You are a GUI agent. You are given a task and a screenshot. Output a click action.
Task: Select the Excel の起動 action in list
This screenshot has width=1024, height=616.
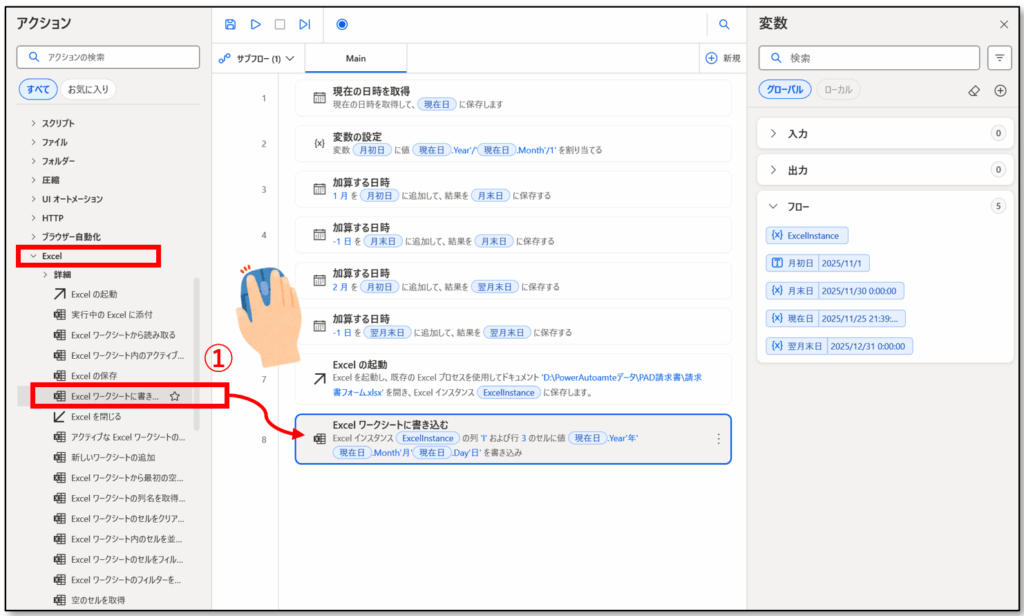click(x=93, y=293)
